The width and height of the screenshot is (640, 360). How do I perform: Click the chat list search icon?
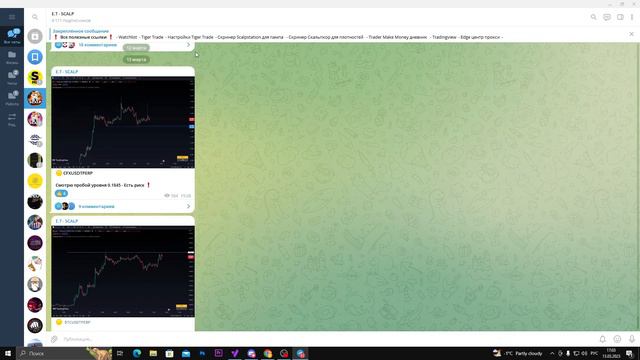[35, 17]
